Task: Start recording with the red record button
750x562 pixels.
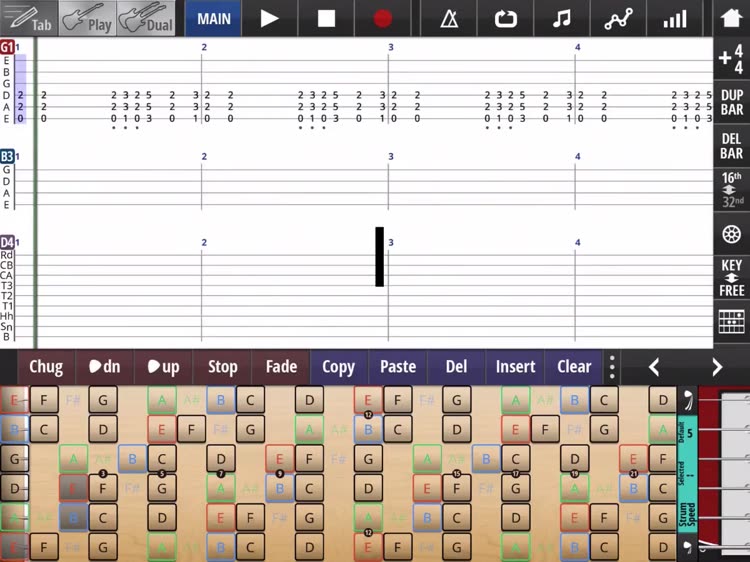Action: click(383, 18)
